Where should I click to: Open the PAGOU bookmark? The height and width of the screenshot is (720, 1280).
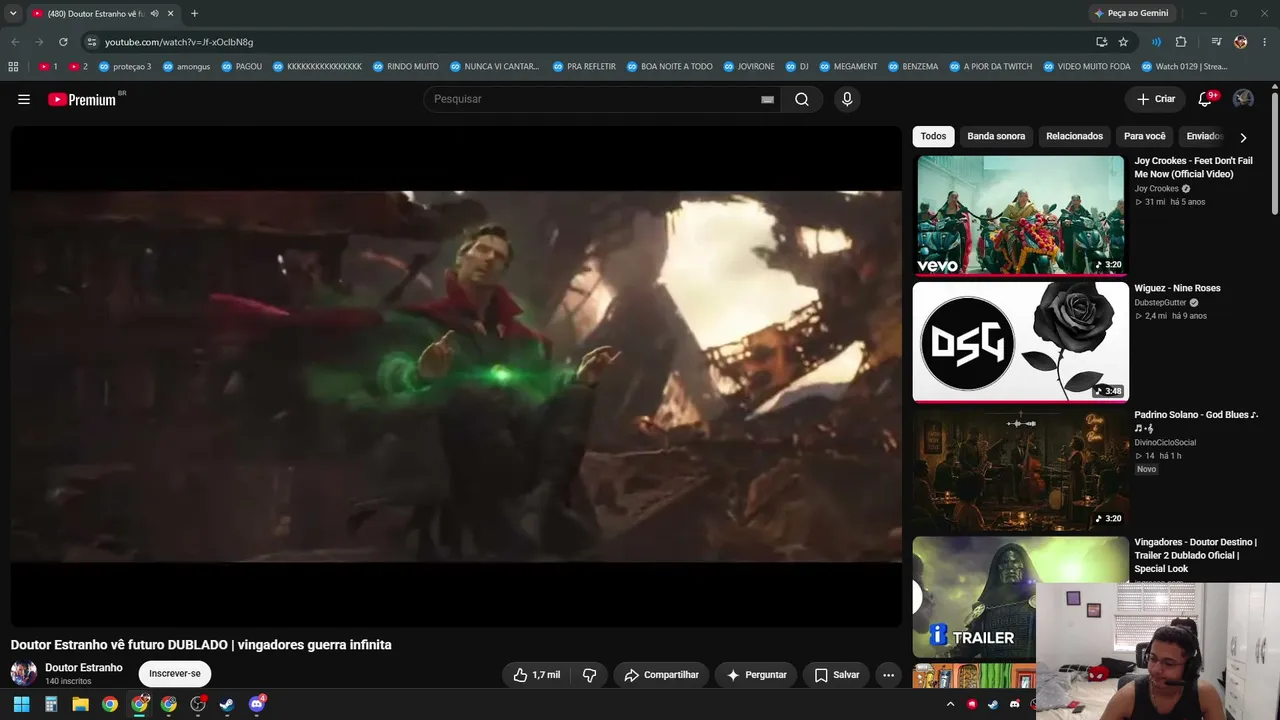click(x=242, y=67)
